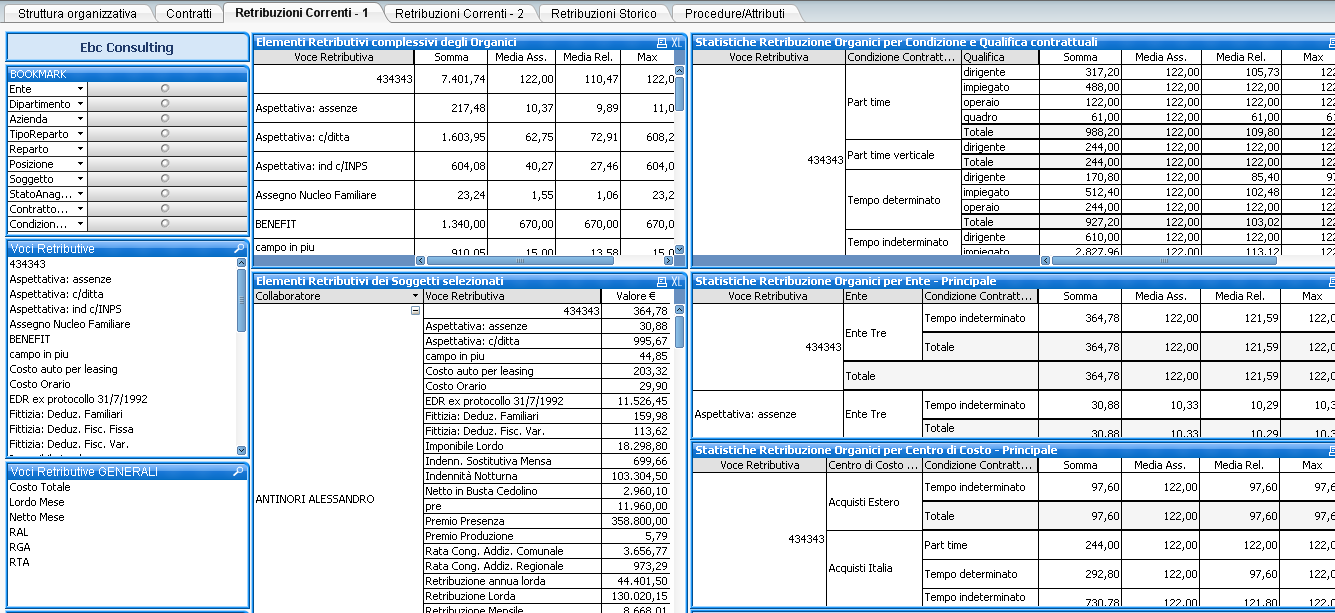1335x613 pixels.
Task: Export Elementi Retributivi complessivi table to Excel (XL)
Action: pos(676,42)
